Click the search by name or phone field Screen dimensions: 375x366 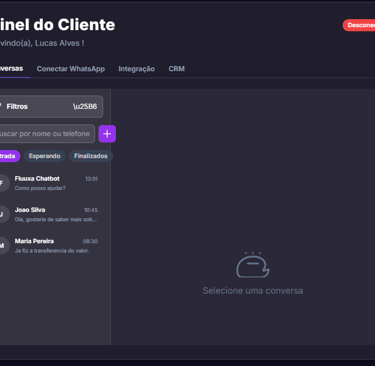point(47,134)
